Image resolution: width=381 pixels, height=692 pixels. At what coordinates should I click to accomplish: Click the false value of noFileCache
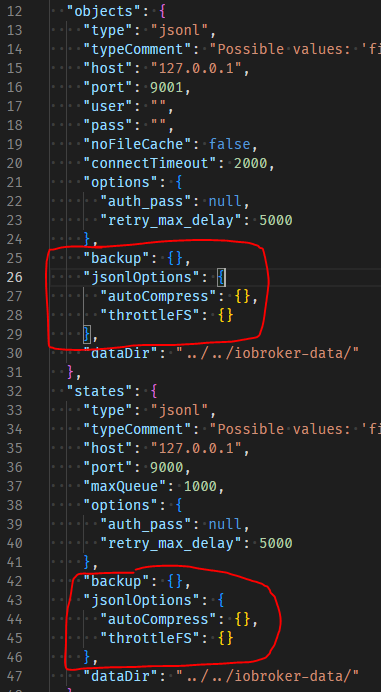[229, 144]
